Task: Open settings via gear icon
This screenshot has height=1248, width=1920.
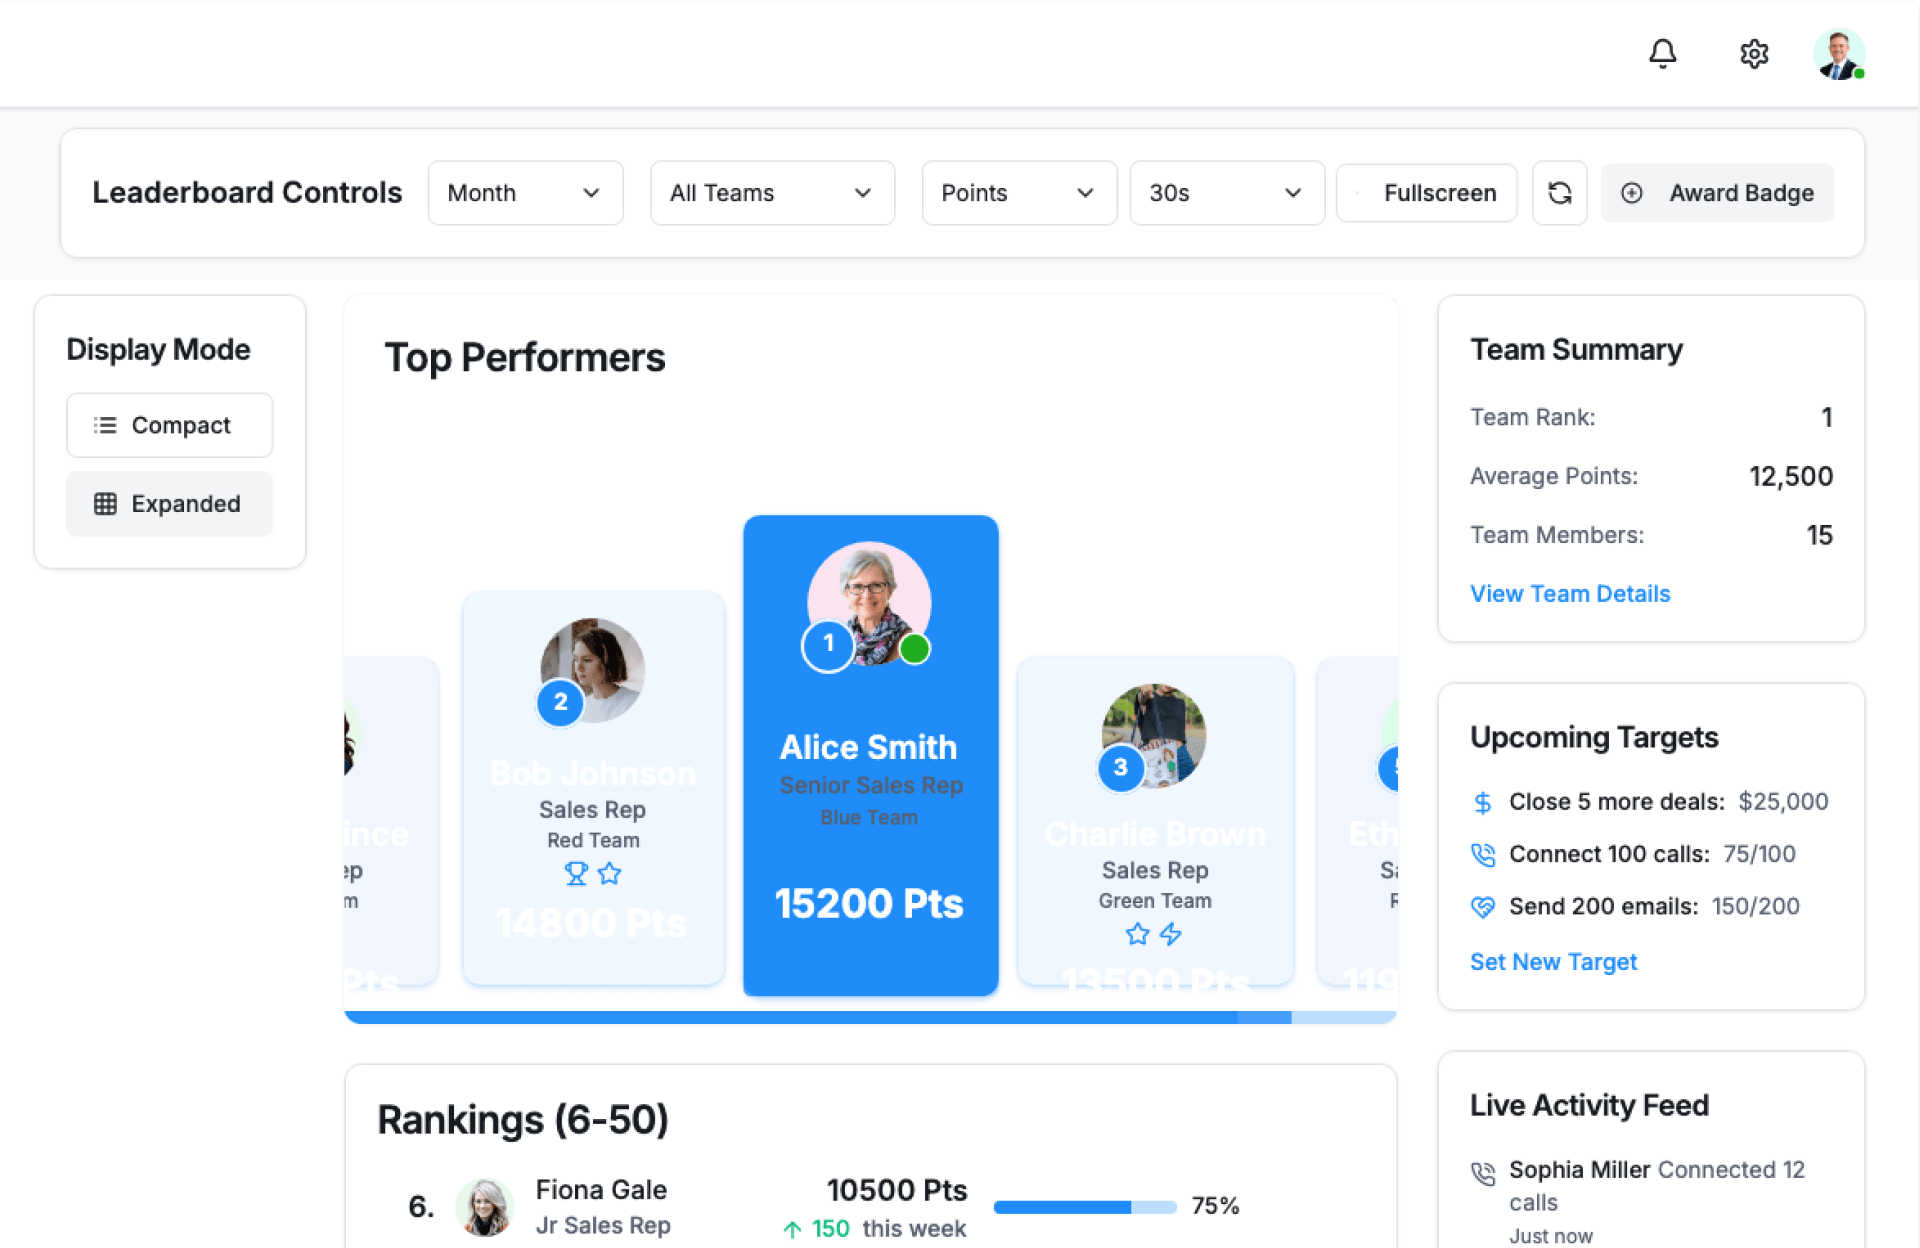Action: [x=1754, y=53]
